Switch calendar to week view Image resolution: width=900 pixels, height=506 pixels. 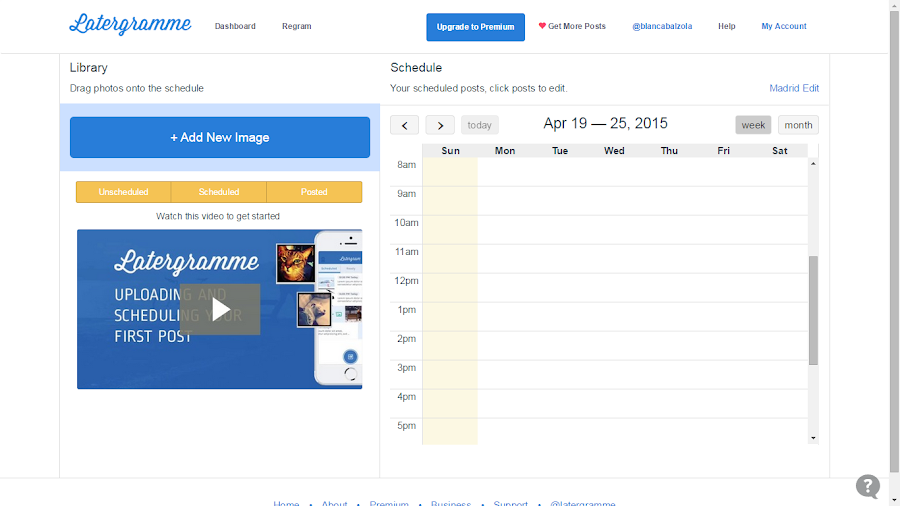(753, 125)
